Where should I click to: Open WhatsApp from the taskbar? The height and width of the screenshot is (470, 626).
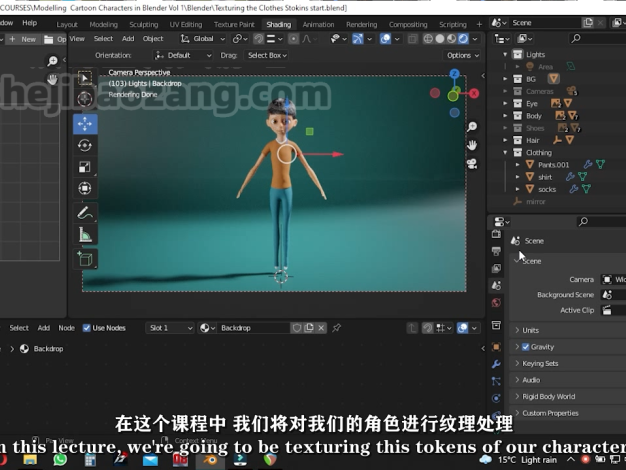tap(60, 460)
